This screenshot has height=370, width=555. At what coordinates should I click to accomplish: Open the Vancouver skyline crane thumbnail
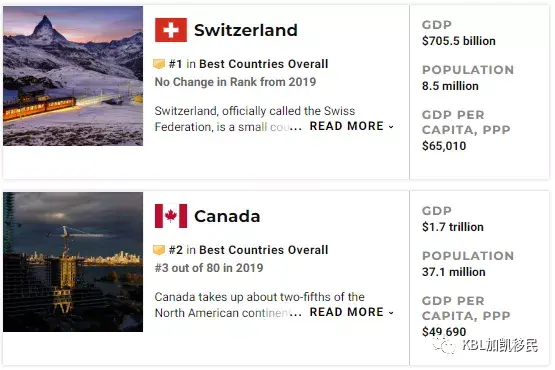pyautogui.click(x=73, y=262)
